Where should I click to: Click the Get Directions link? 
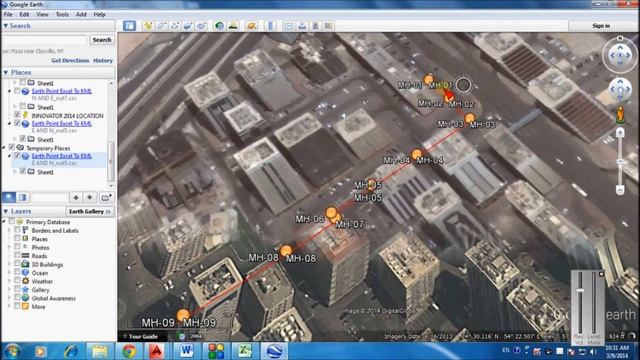point(70,60)
